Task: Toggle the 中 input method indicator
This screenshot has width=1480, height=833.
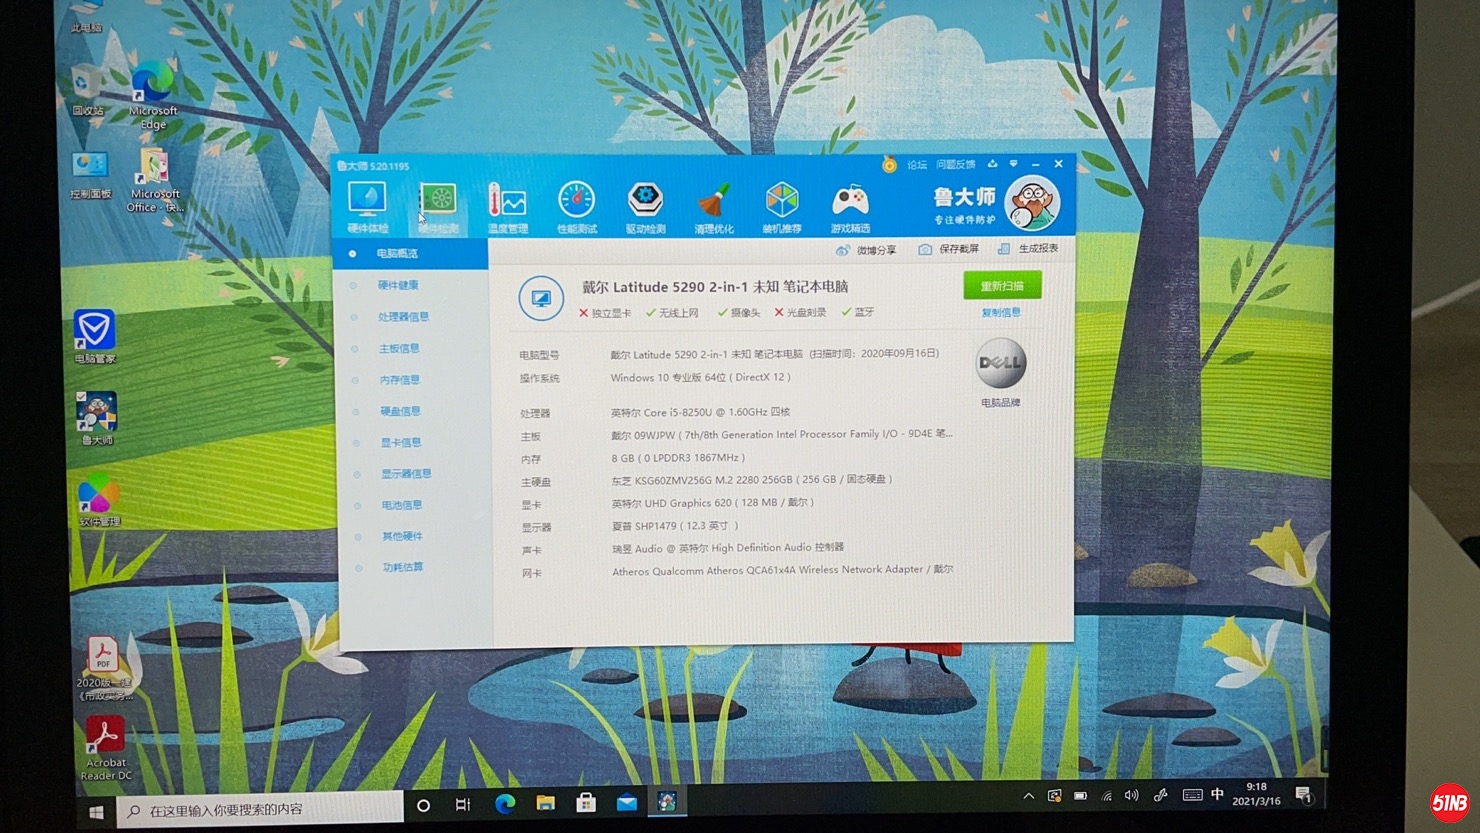Action: click(1217, 795)
